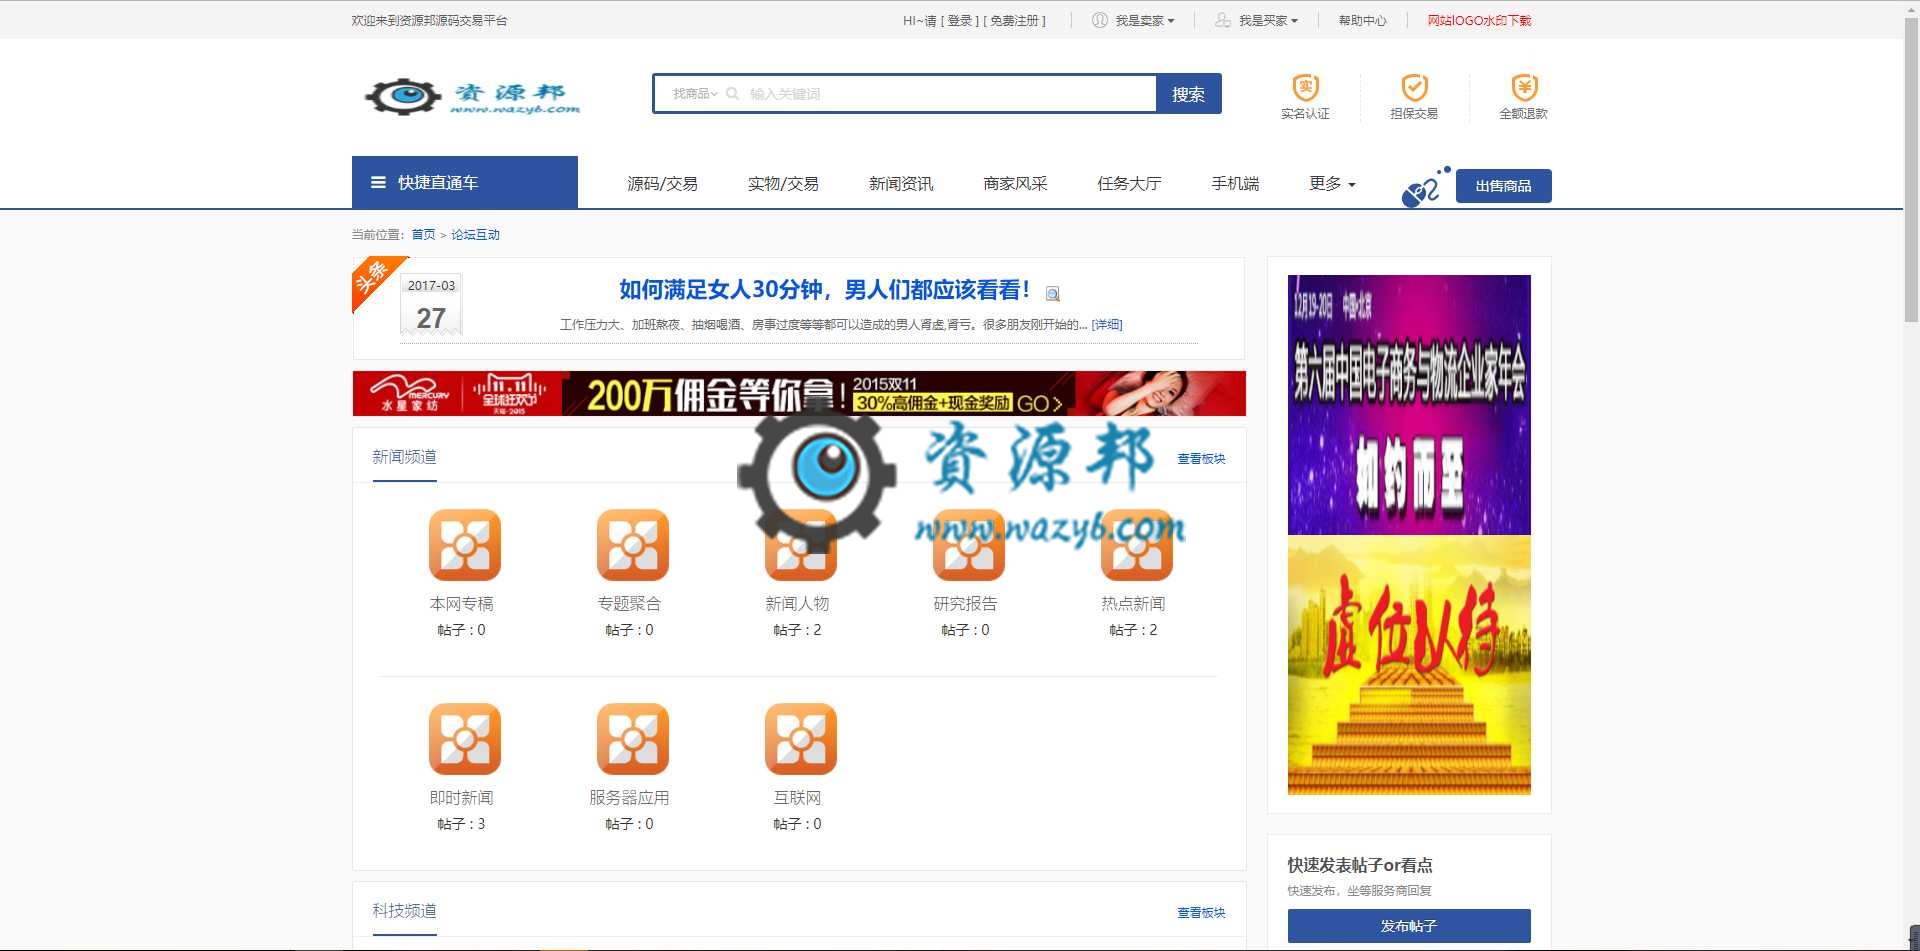Click the 新闻频道 section tab title
1920x951 pixels.
(404, 457)
